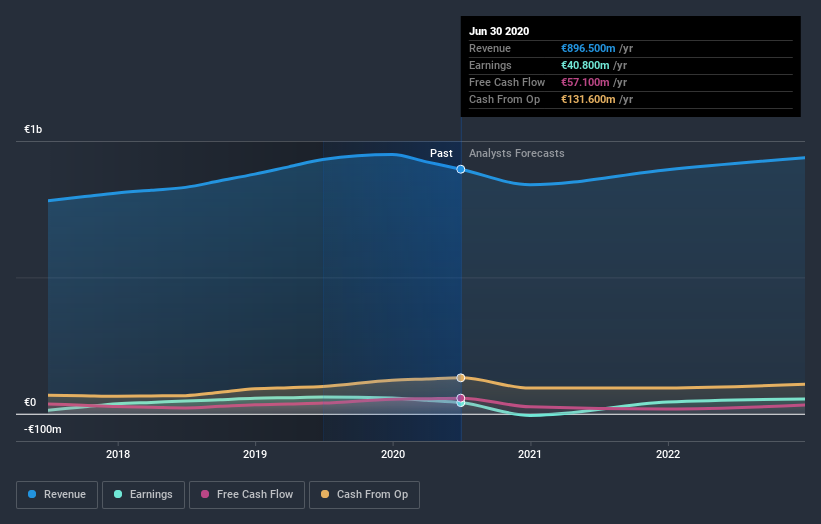Click the Earnings label in tooltip
This screenshot has width=821, height=524.
coord(490,65)
